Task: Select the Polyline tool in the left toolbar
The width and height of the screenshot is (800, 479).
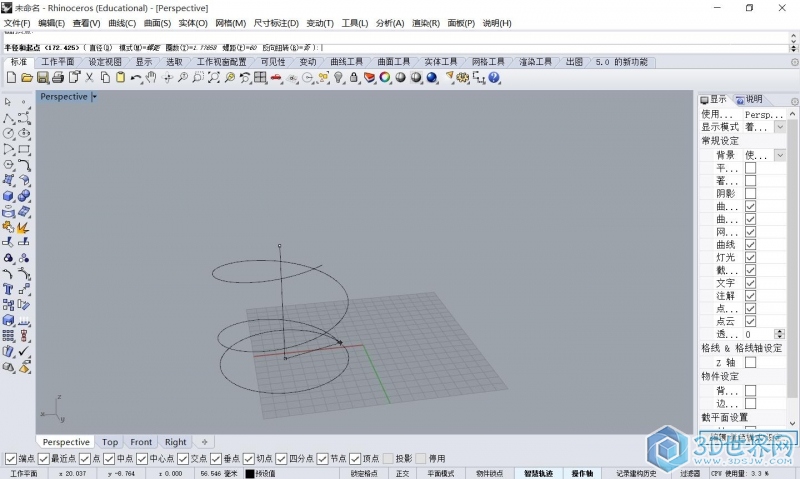Action: (x=8, y=118)
